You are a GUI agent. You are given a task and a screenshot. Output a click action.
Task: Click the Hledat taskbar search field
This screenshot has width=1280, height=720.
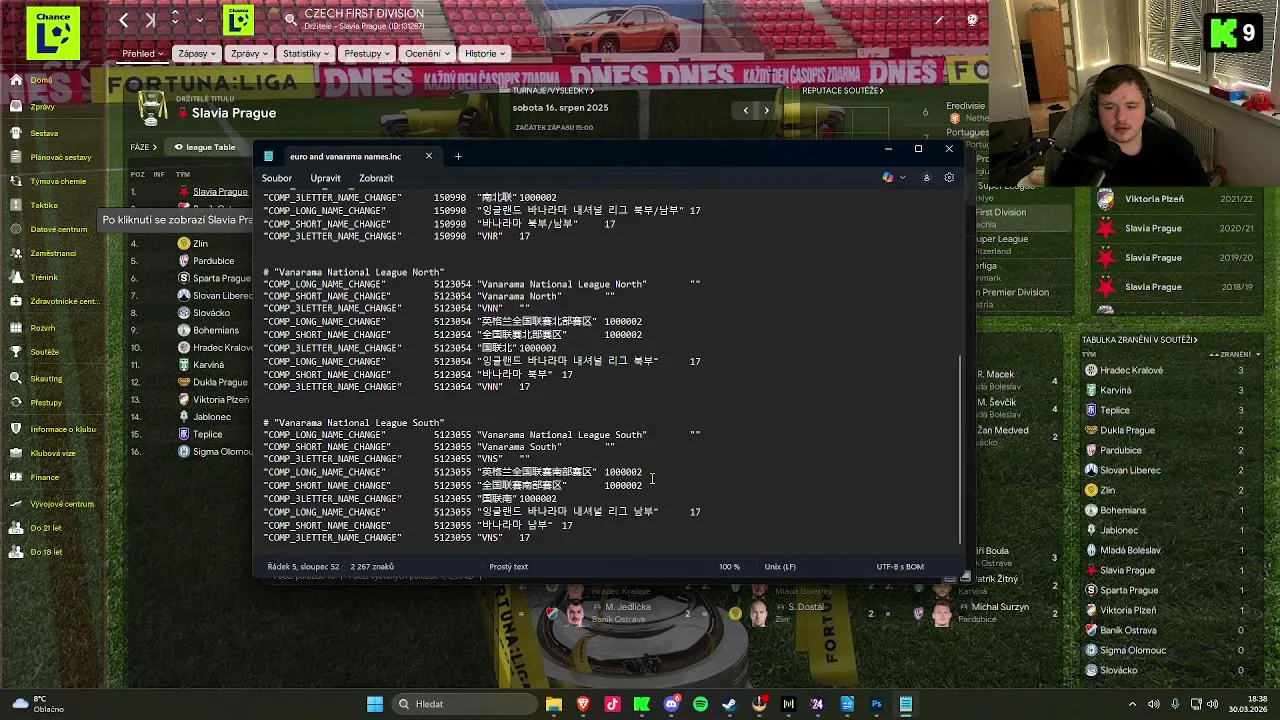(466, 704)
